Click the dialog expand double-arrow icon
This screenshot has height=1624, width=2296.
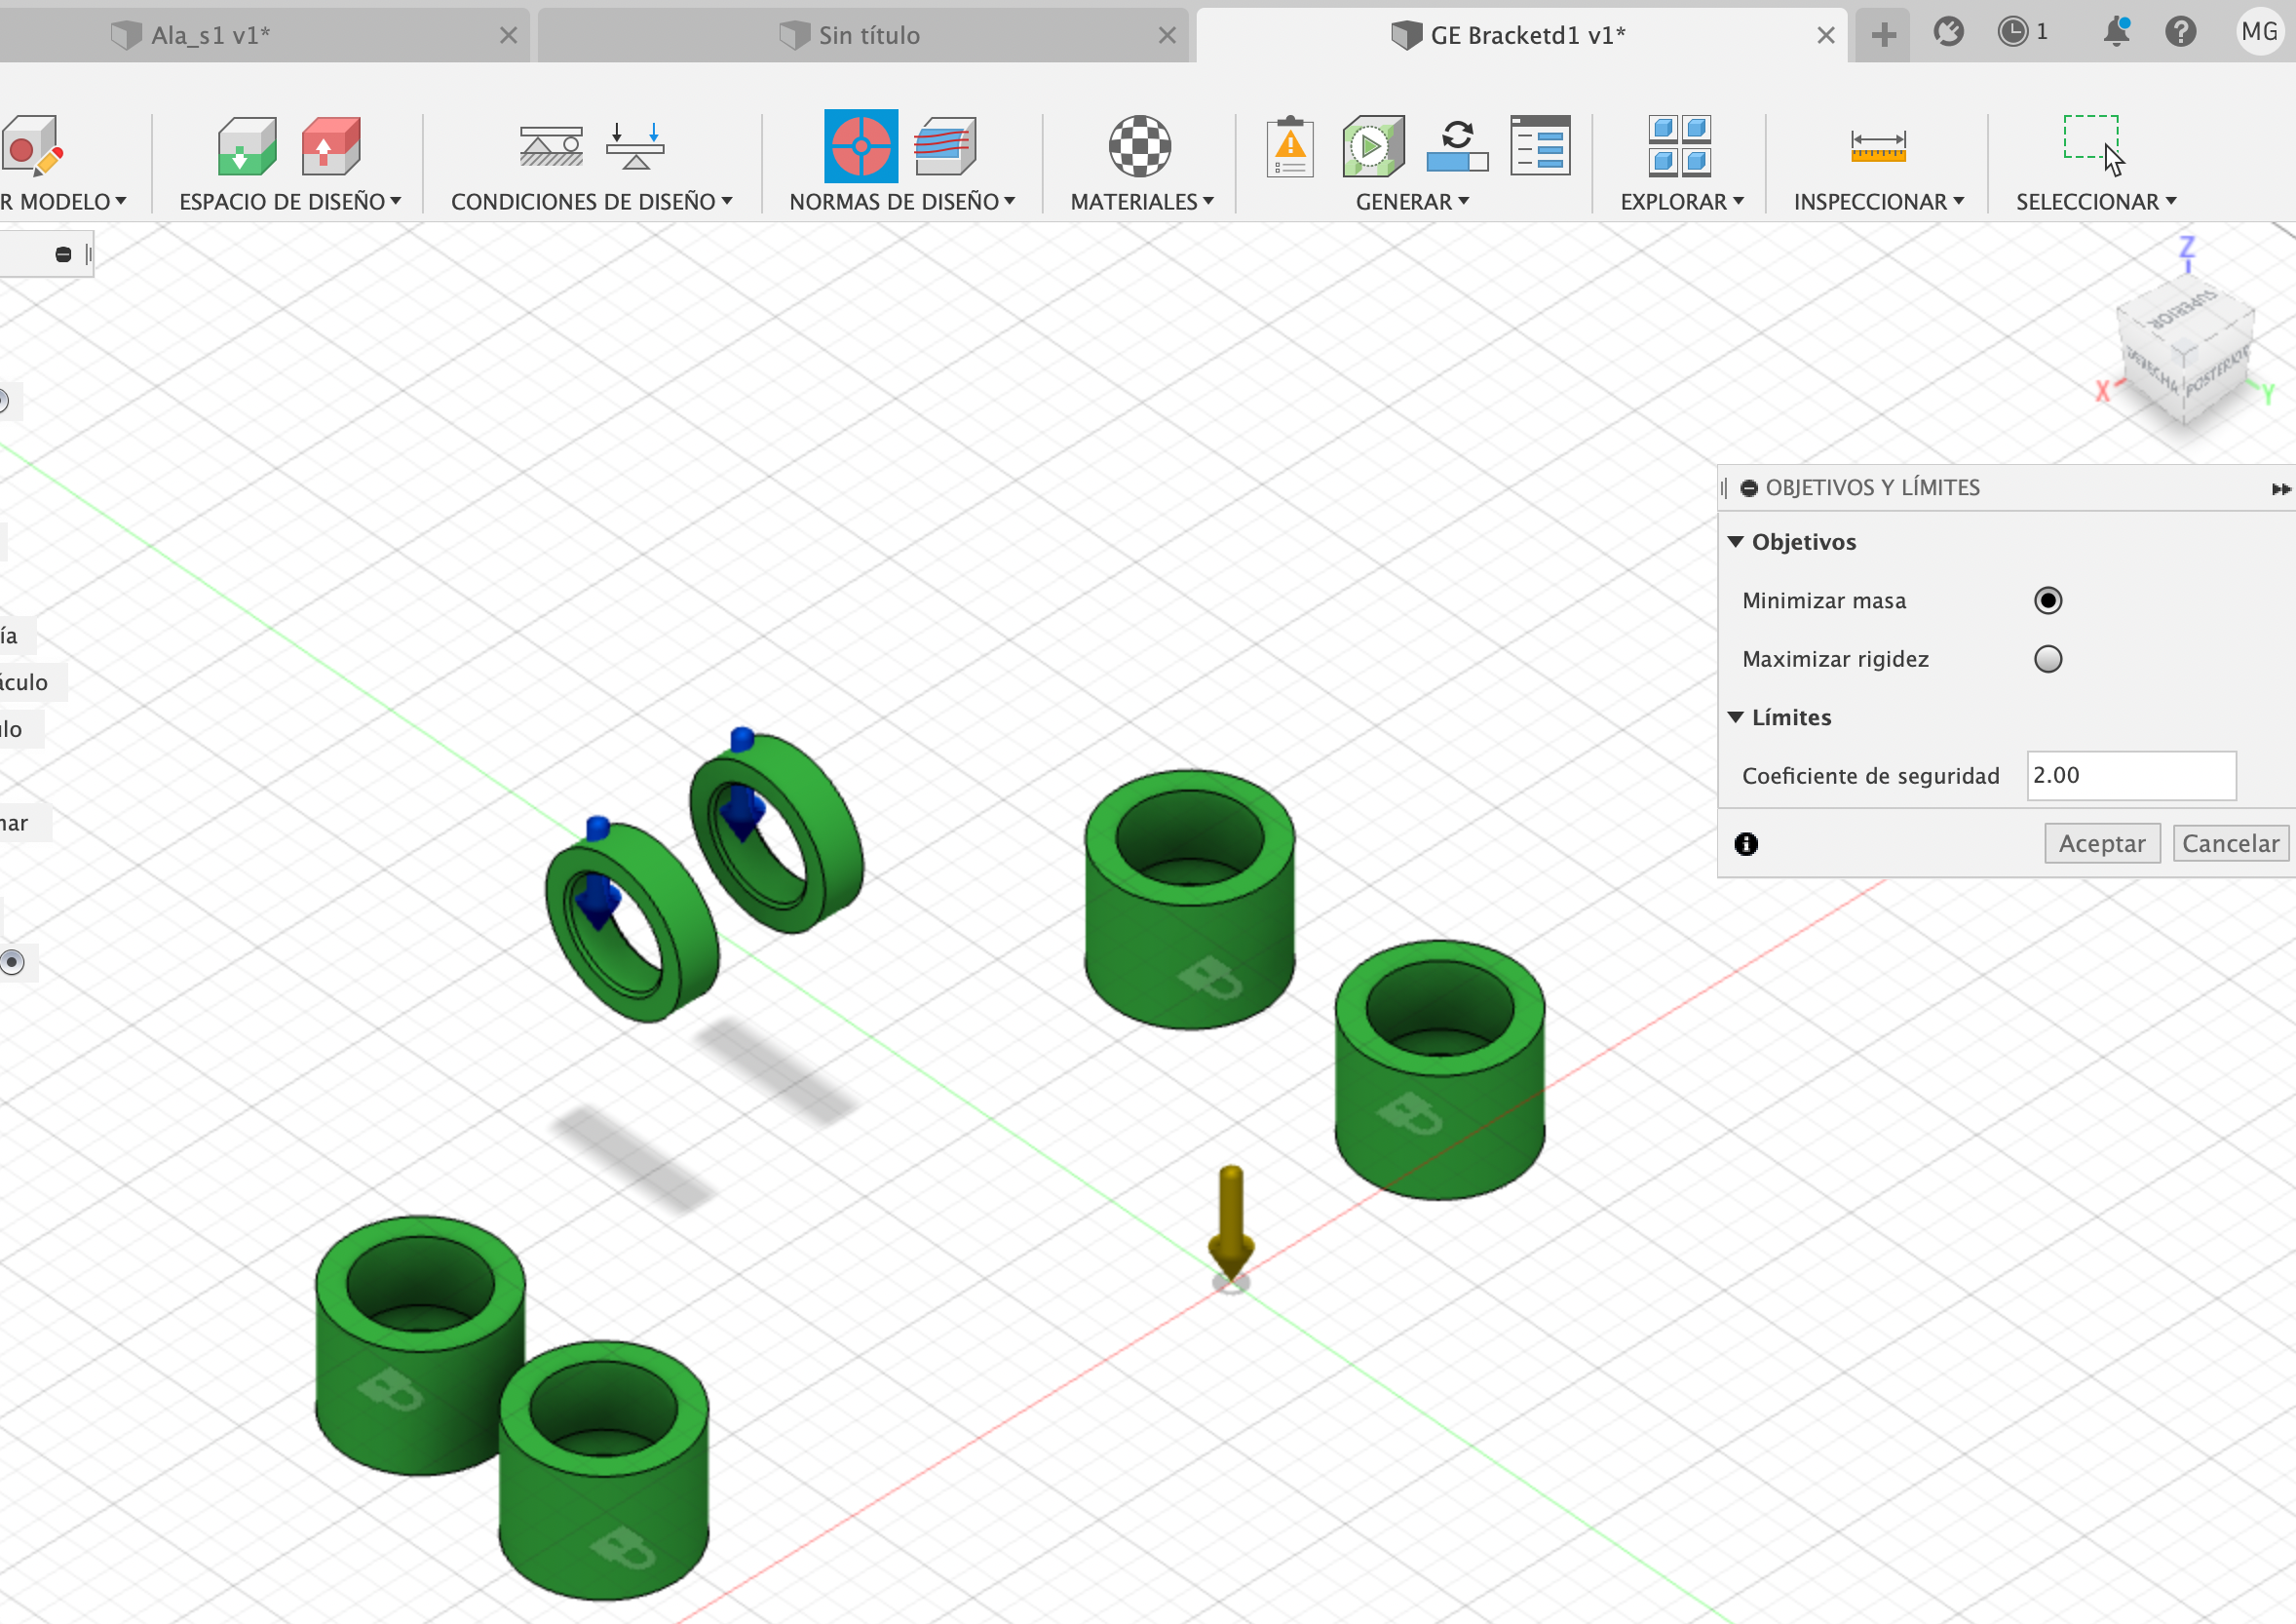pyautogui.click(x=2281, y=489)
